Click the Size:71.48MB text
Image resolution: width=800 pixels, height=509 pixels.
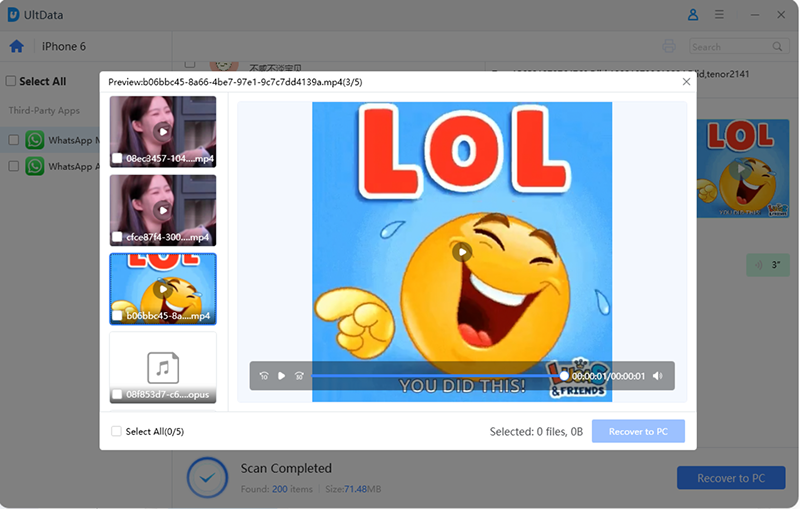353,489
